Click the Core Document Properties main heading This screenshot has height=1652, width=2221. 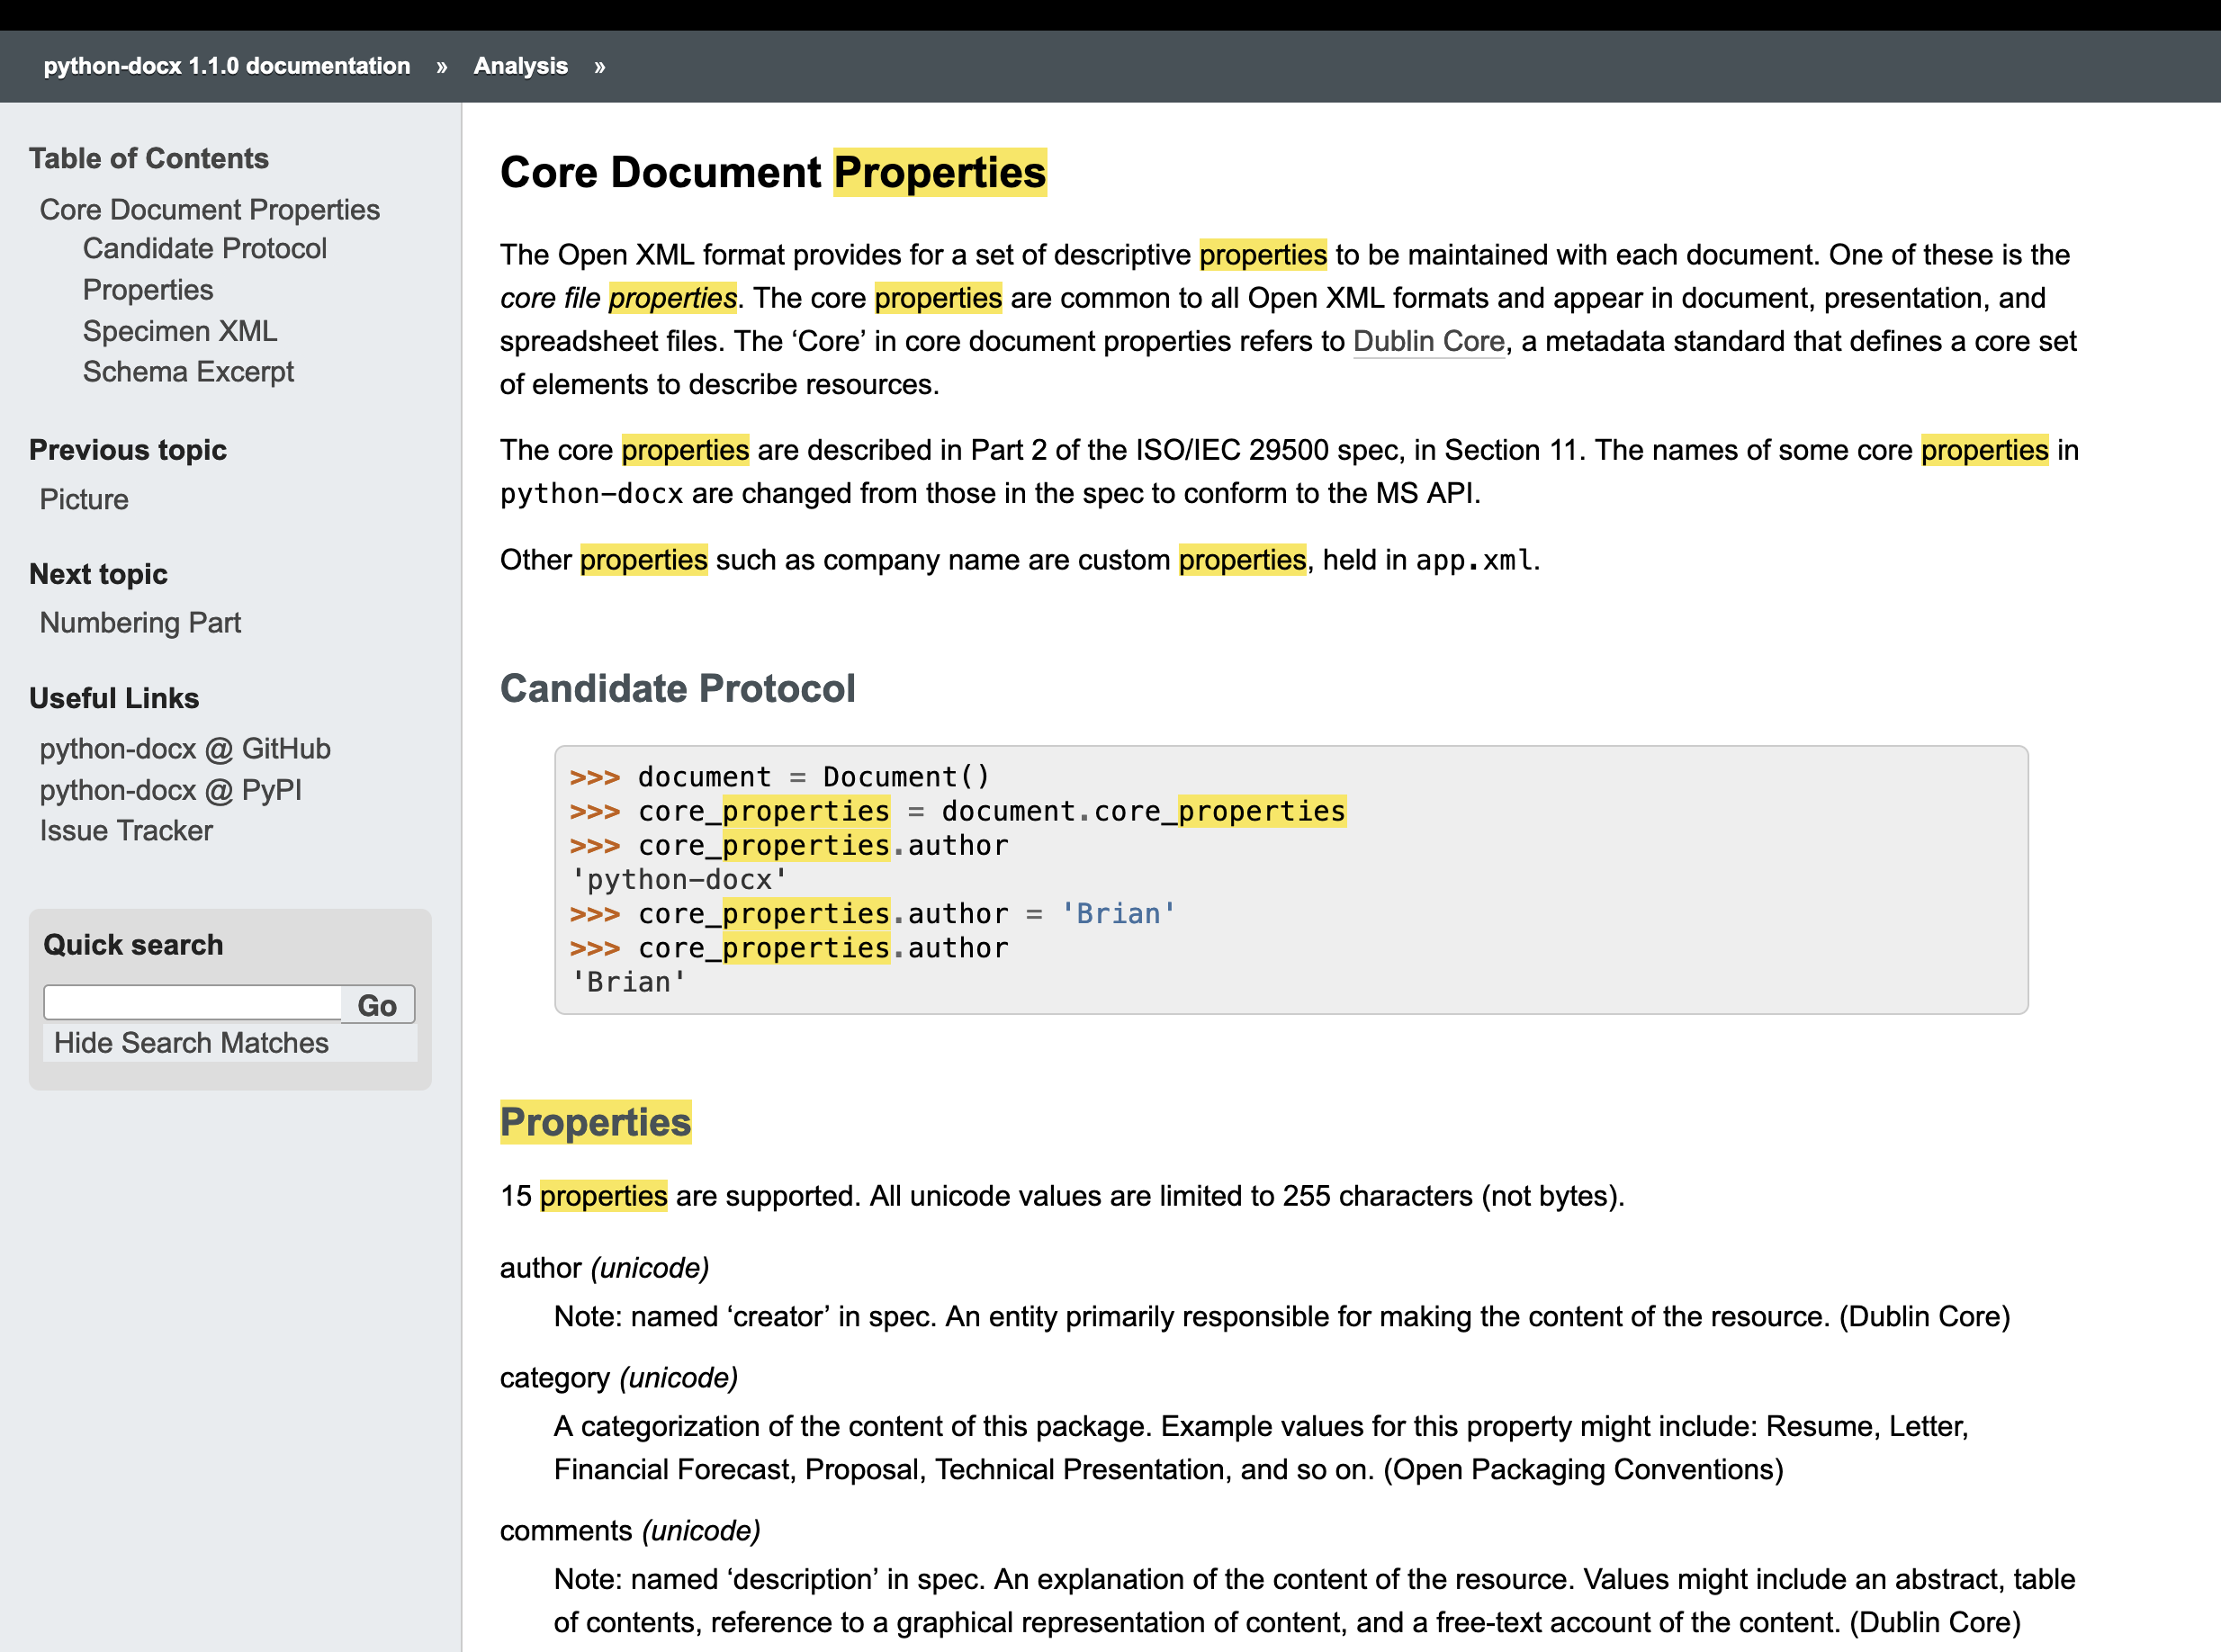click(773, 172)
